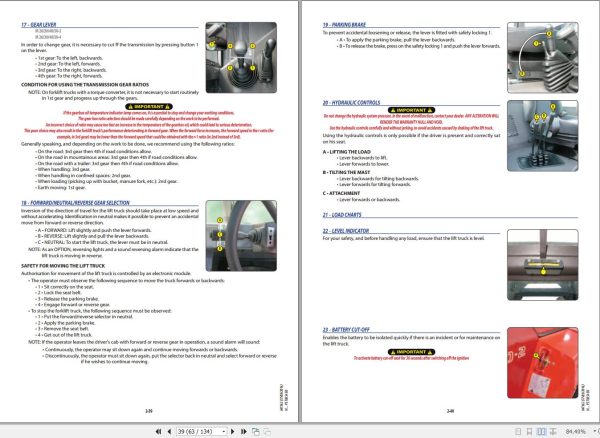
Task: Click '3 - Release the parking brake' line
Action: pos(67,299)
